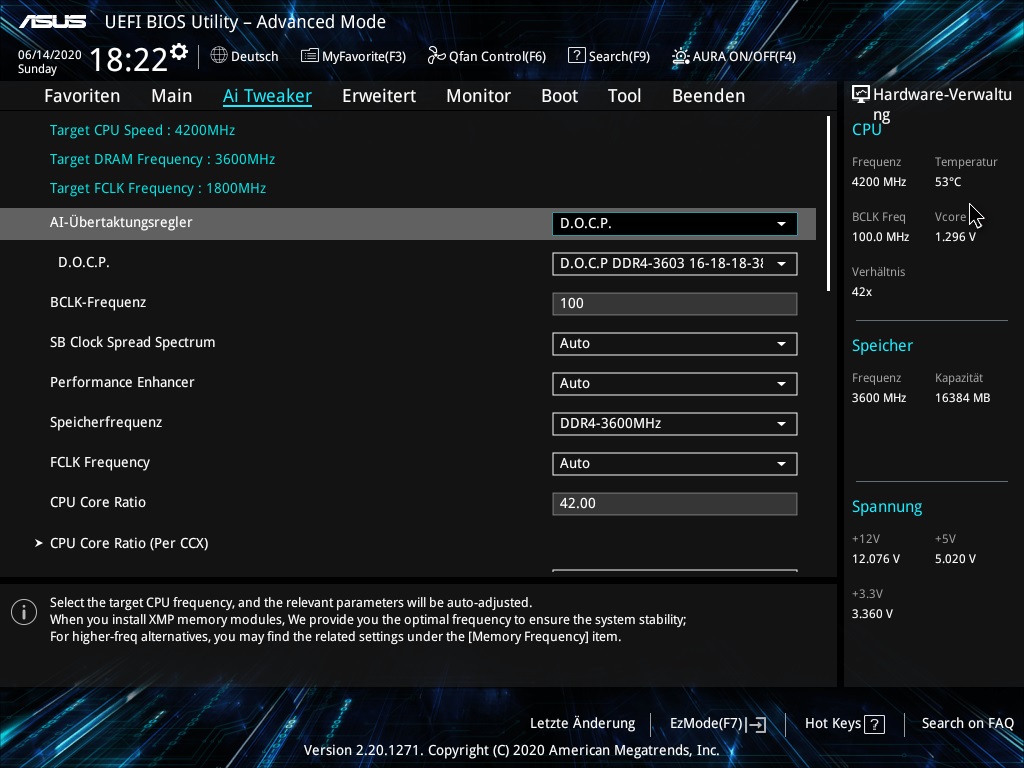Click the BCLK-Frequenz input field

(675, 304)
